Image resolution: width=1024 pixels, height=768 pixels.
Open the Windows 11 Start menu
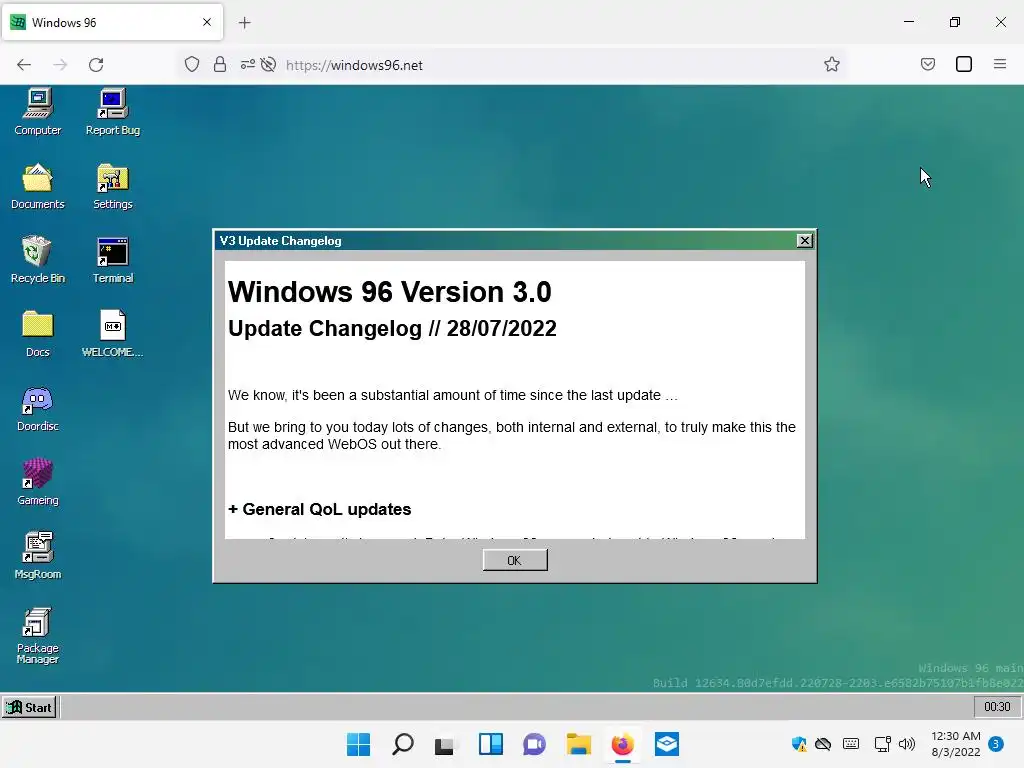coord(359,744)
